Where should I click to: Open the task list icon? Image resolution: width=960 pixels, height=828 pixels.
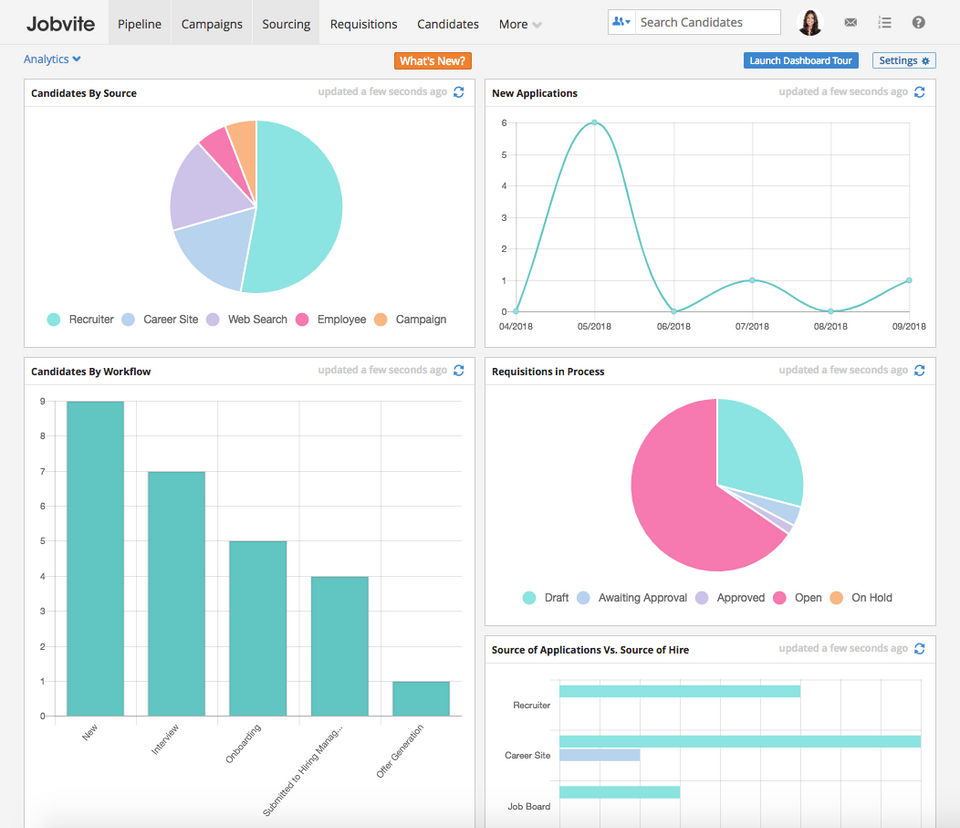884,23
